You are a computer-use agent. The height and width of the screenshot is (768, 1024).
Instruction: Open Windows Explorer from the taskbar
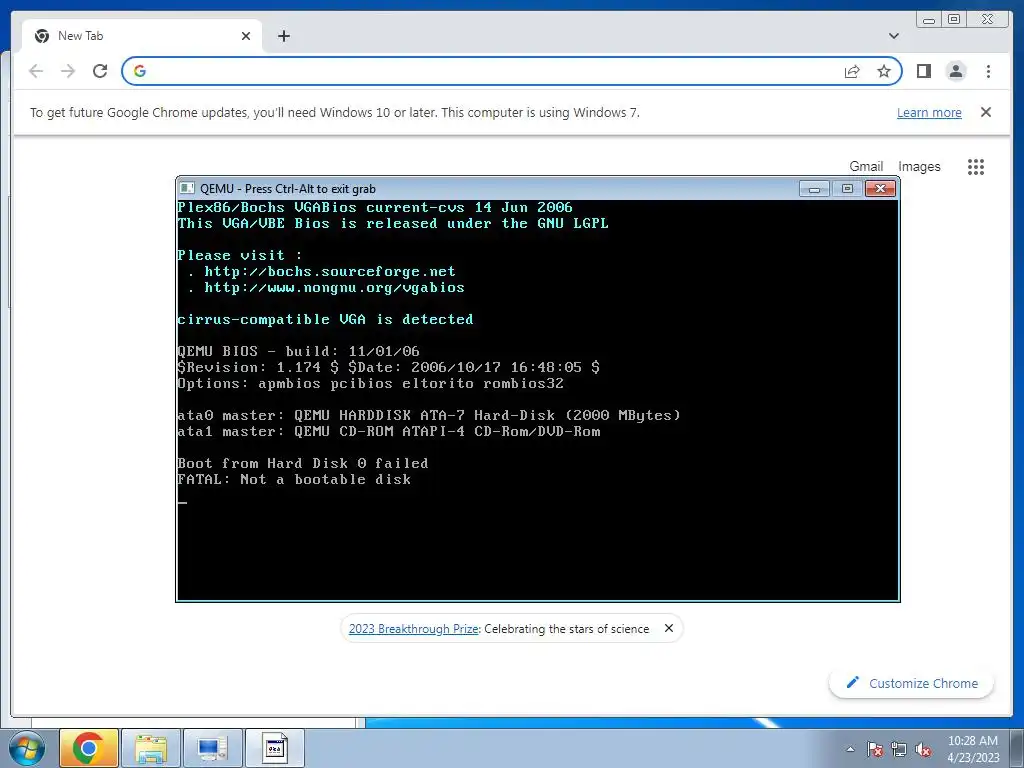pos(151,748)
